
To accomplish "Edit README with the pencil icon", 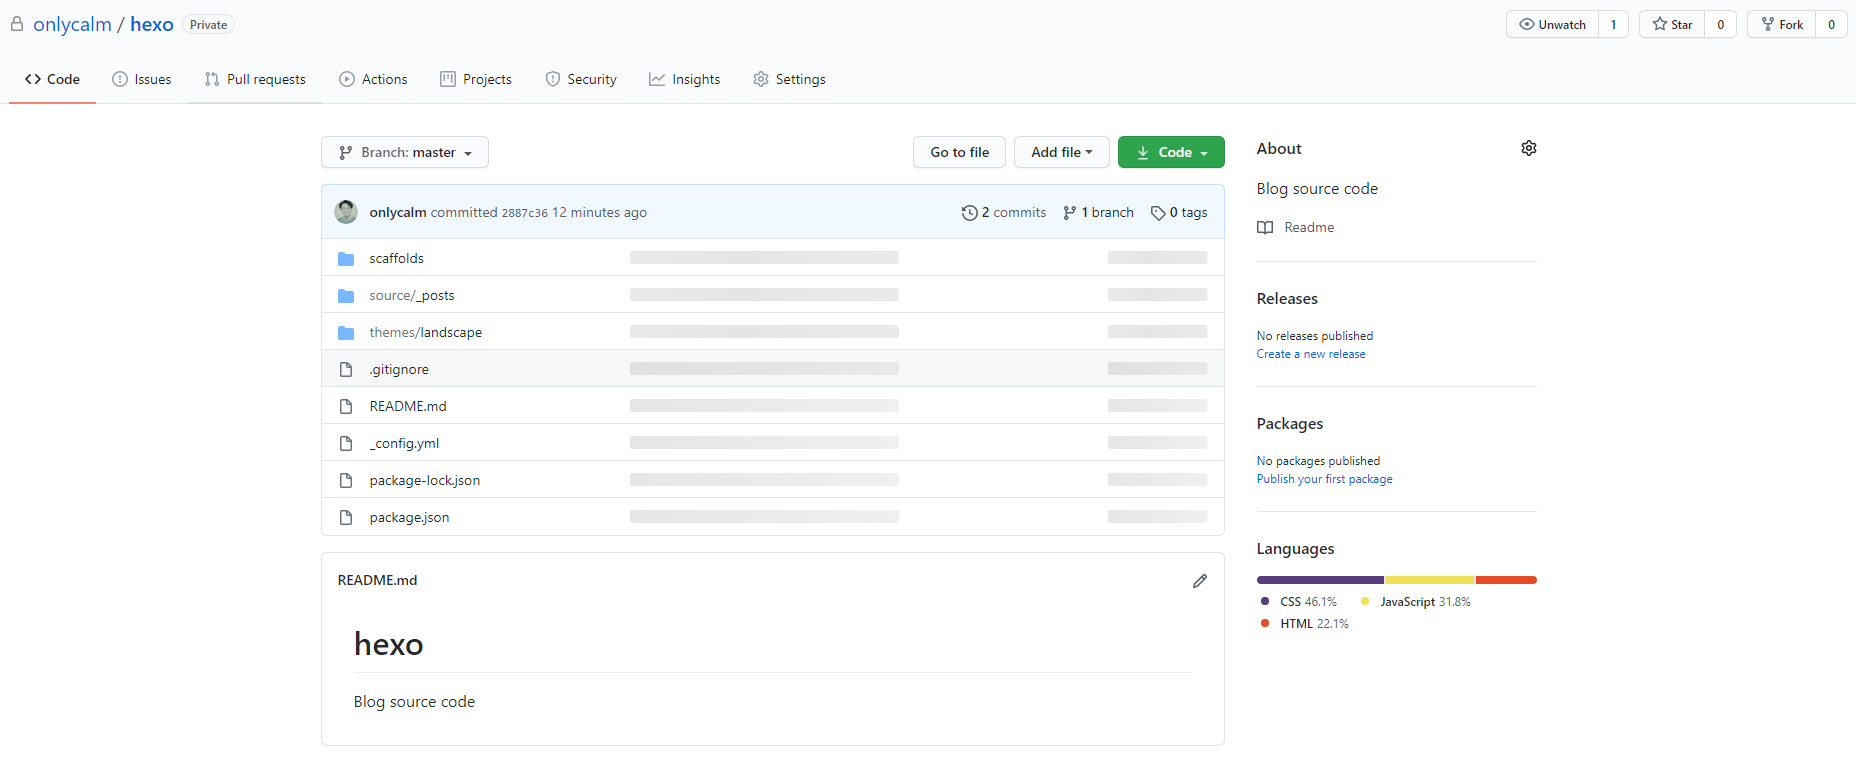I will click(1200, 581).
